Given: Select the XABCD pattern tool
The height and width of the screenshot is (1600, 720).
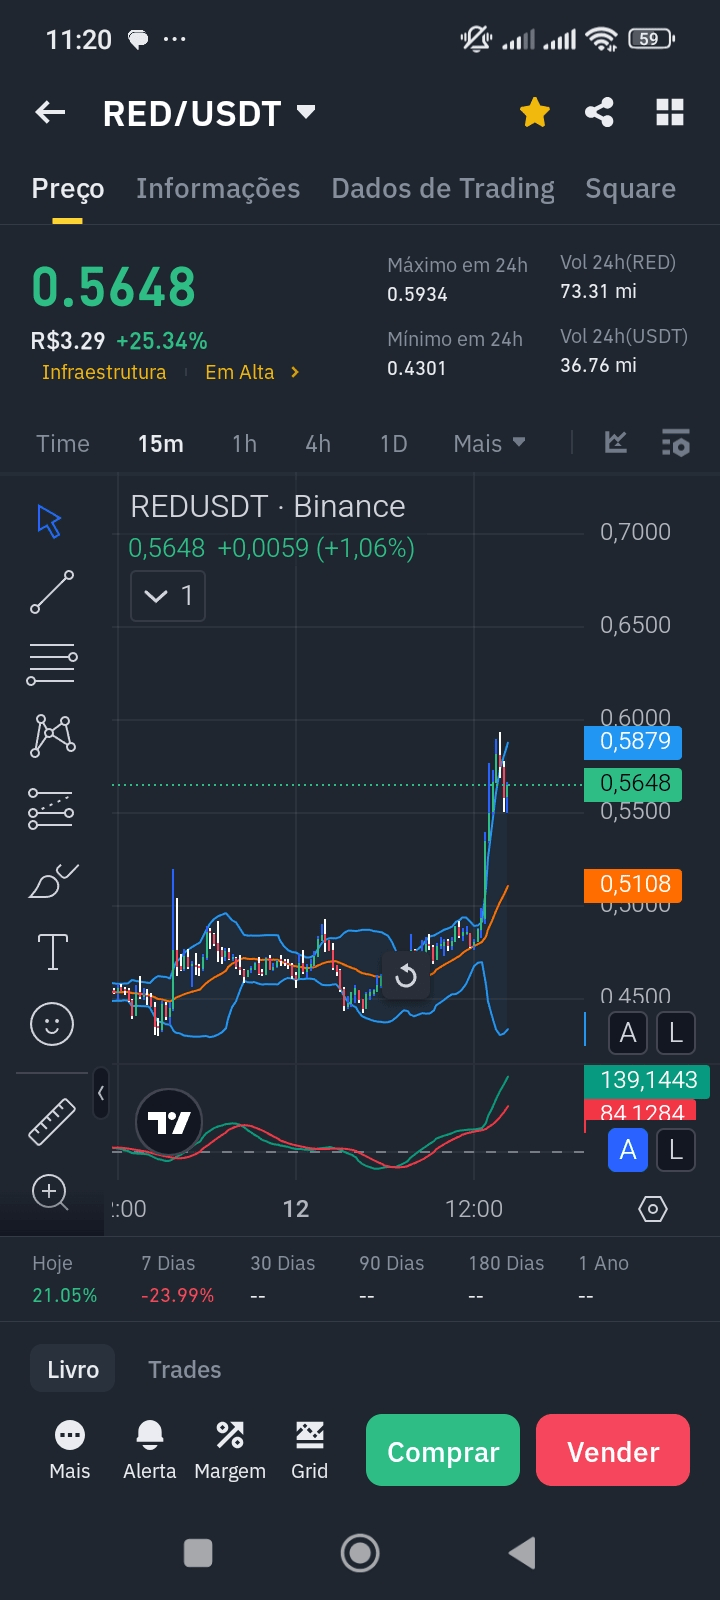Looking at the screenshot, I should pyautogui.click(x=54, y=735).
